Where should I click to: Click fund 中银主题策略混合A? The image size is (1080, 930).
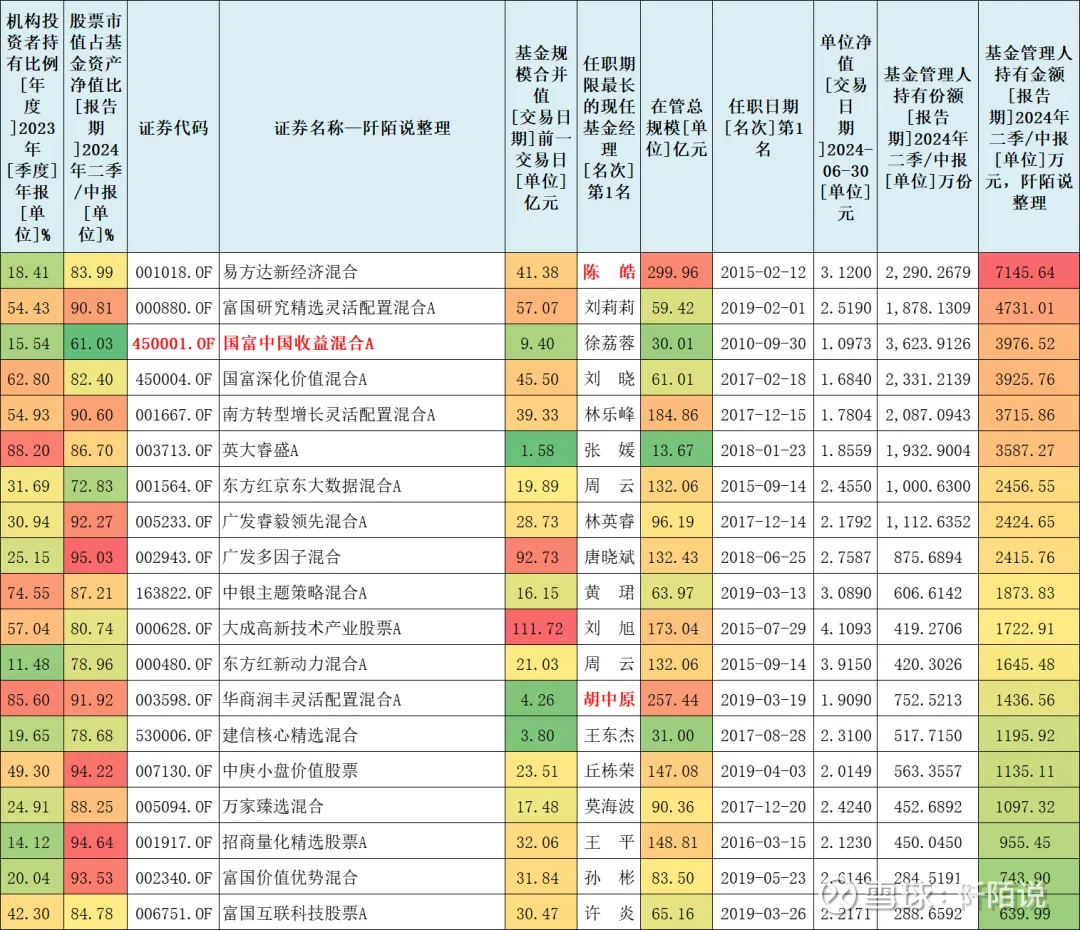pyautogui.click(x=295, y=593)
